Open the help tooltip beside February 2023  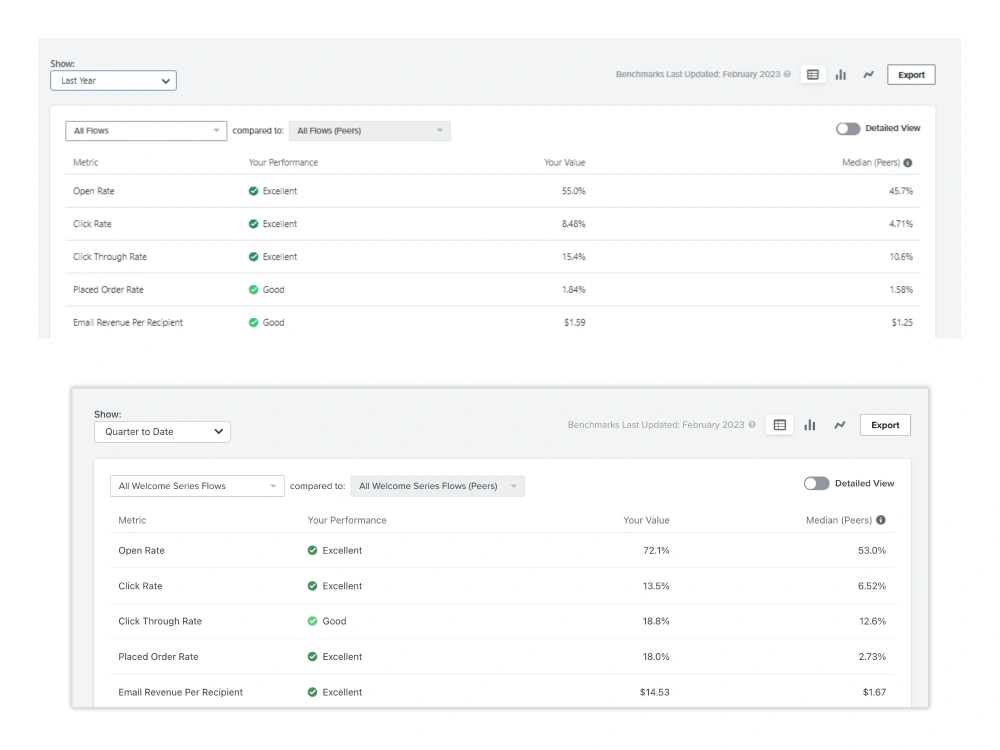(x=787, y=74)
